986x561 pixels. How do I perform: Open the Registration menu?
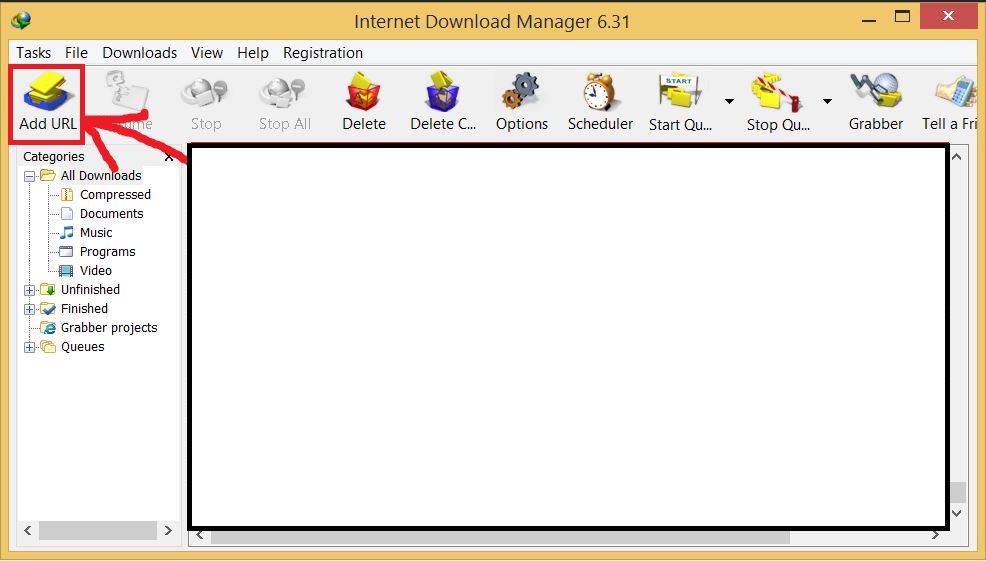[x=323, y=53]
